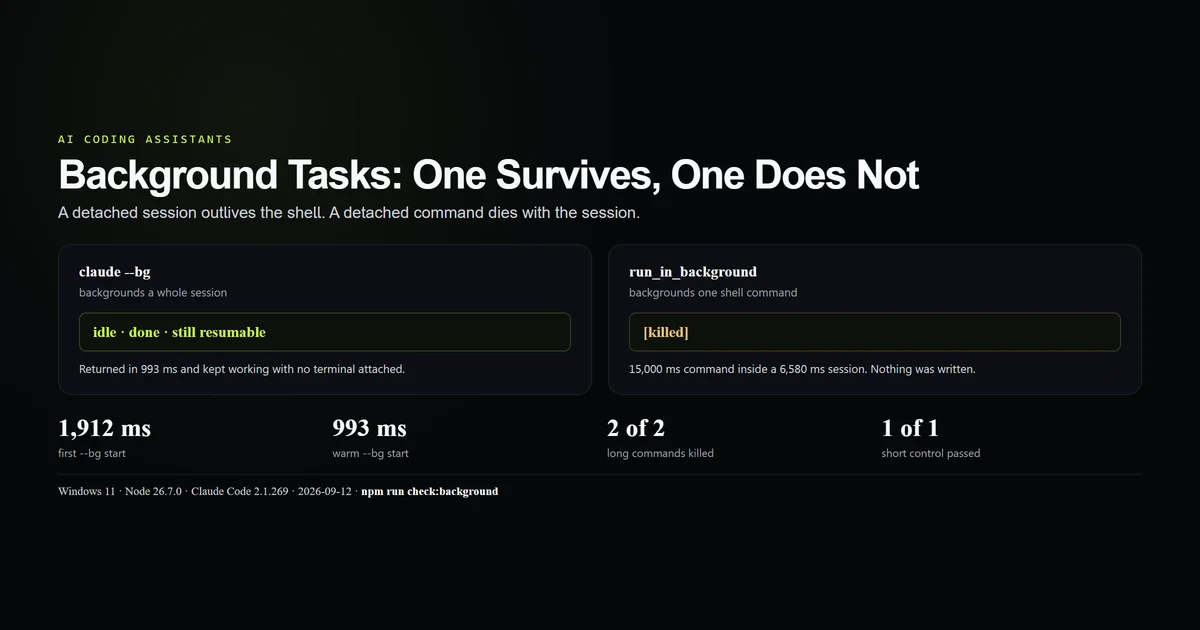The image size is (1200, 630).
Task: Click the '15,000 ms command' note text
Action: coord(802,369)
